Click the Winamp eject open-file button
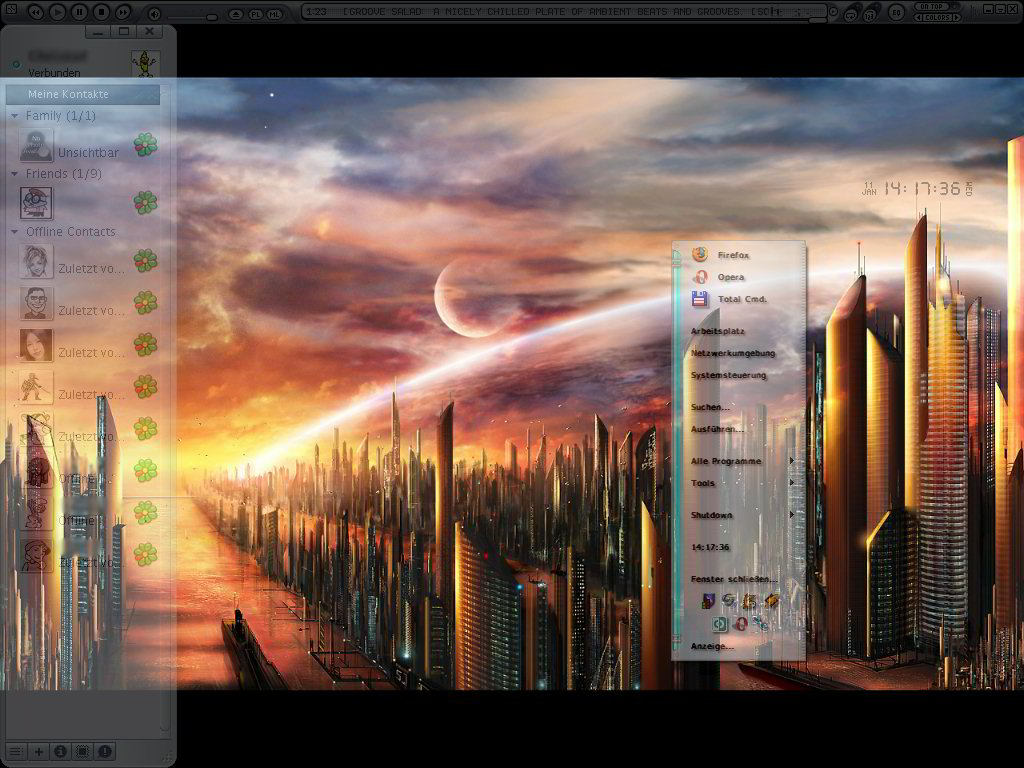The image size is (1024, 768). (236, 14)
